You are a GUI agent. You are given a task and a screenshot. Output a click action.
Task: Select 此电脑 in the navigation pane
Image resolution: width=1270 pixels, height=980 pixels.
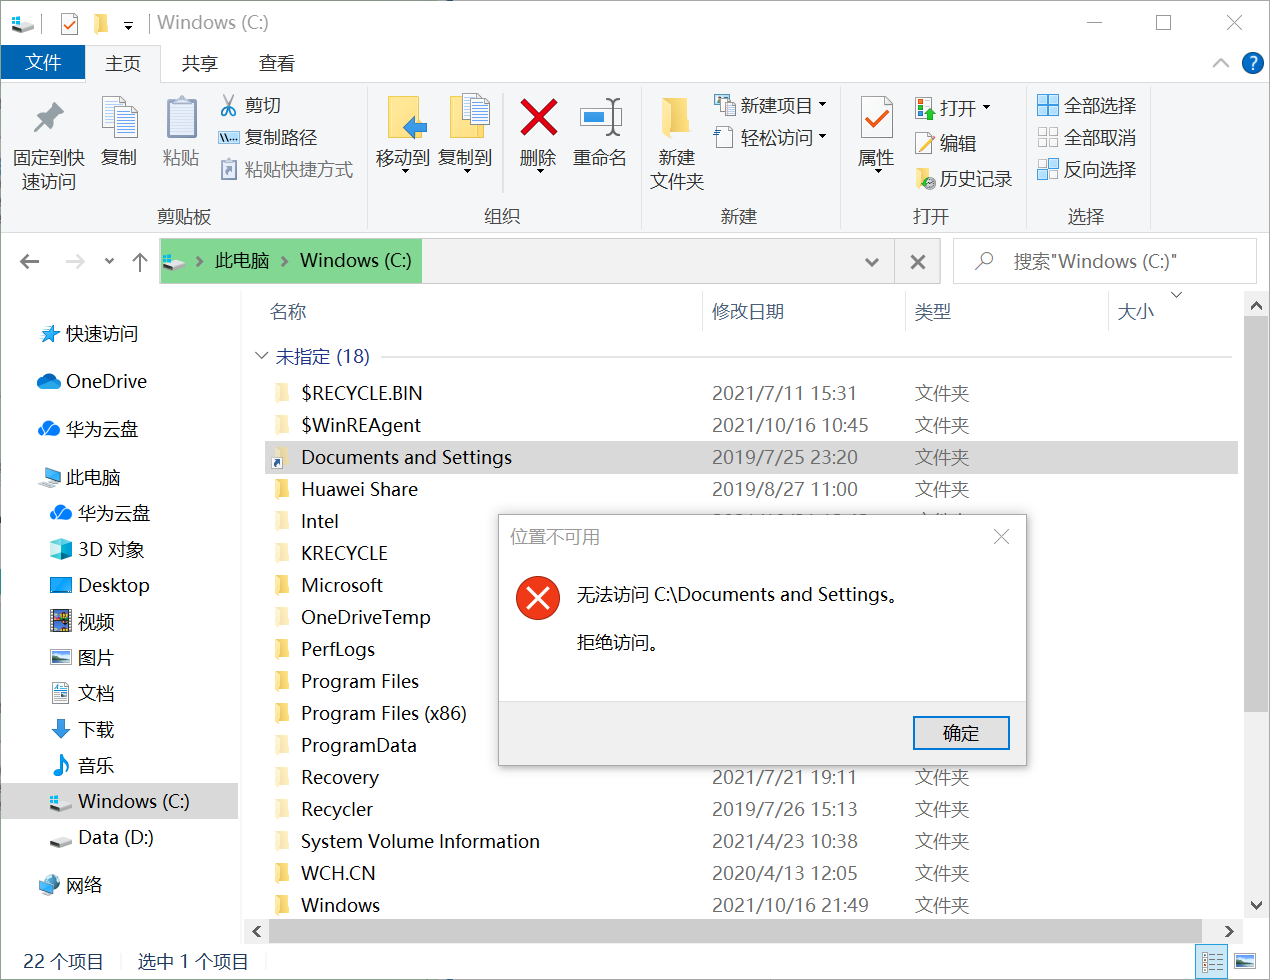[93, 478]
